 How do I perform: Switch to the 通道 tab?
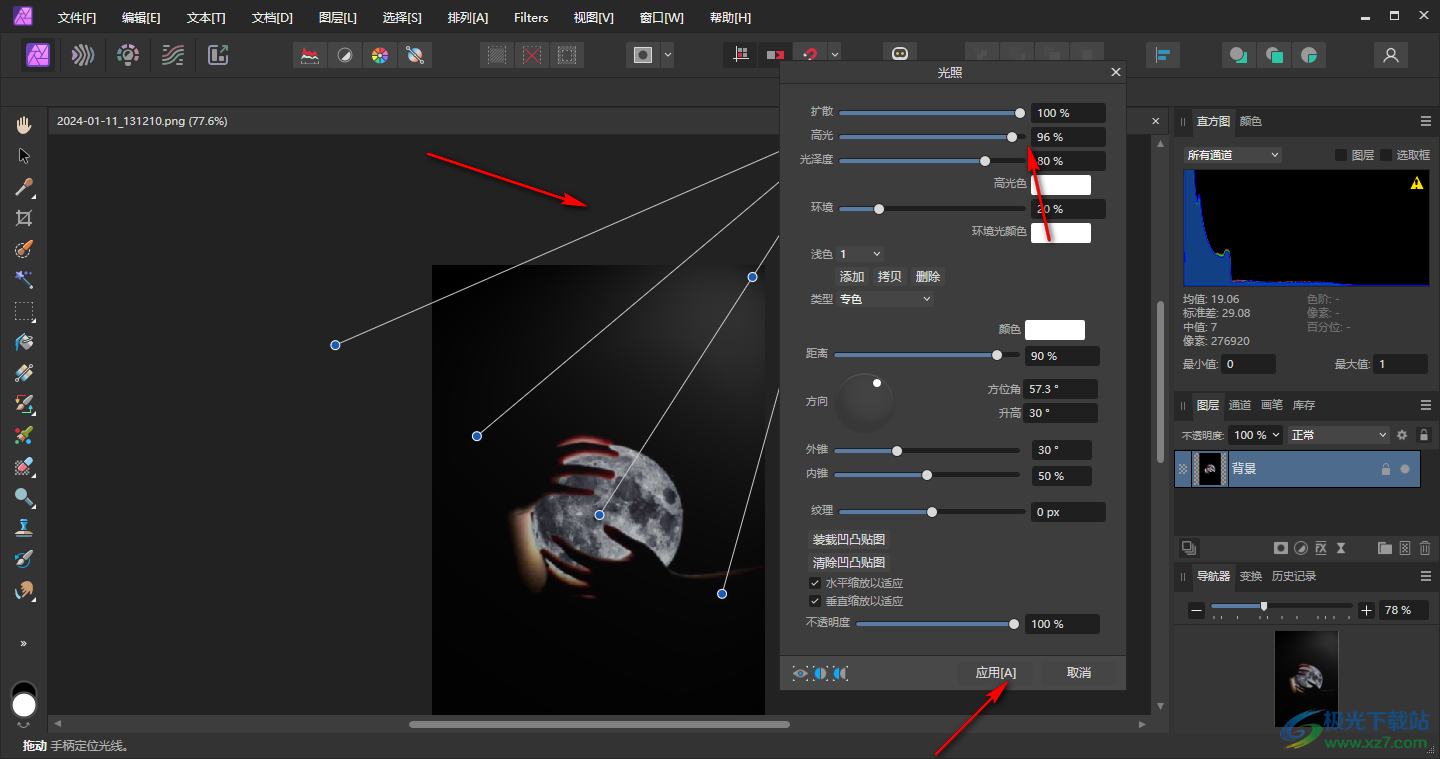(1240, 405)
